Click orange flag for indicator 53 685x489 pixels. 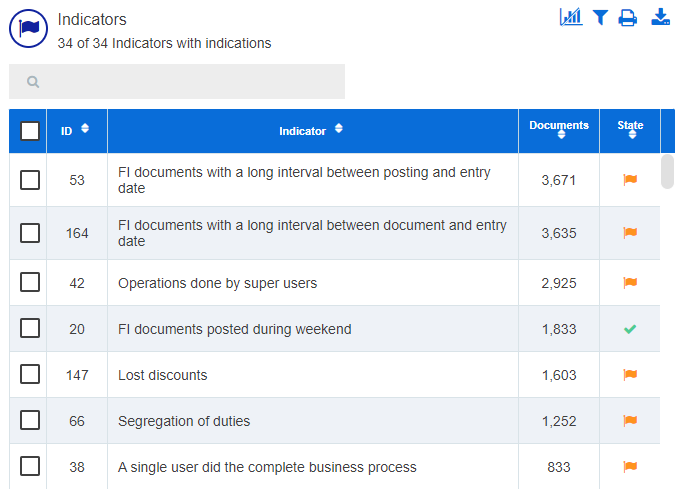(630, 180)
